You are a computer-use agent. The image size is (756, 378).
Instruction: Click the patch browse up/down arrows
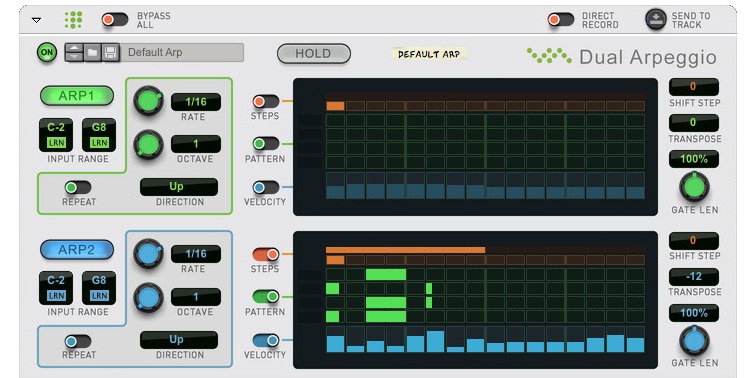pos(74,52)
